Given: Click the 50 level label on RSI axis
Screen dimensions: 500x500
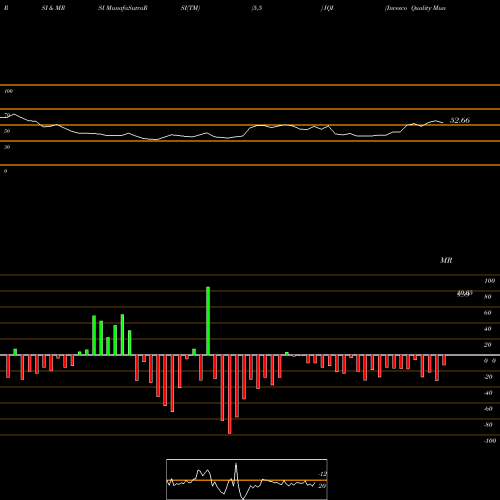Looking at the screenshot, I should pos(7,131).
